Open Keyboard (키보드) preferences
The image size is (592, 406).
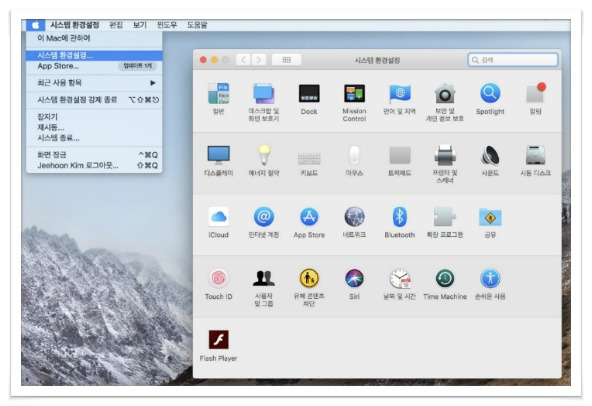(x=309, y=159)
